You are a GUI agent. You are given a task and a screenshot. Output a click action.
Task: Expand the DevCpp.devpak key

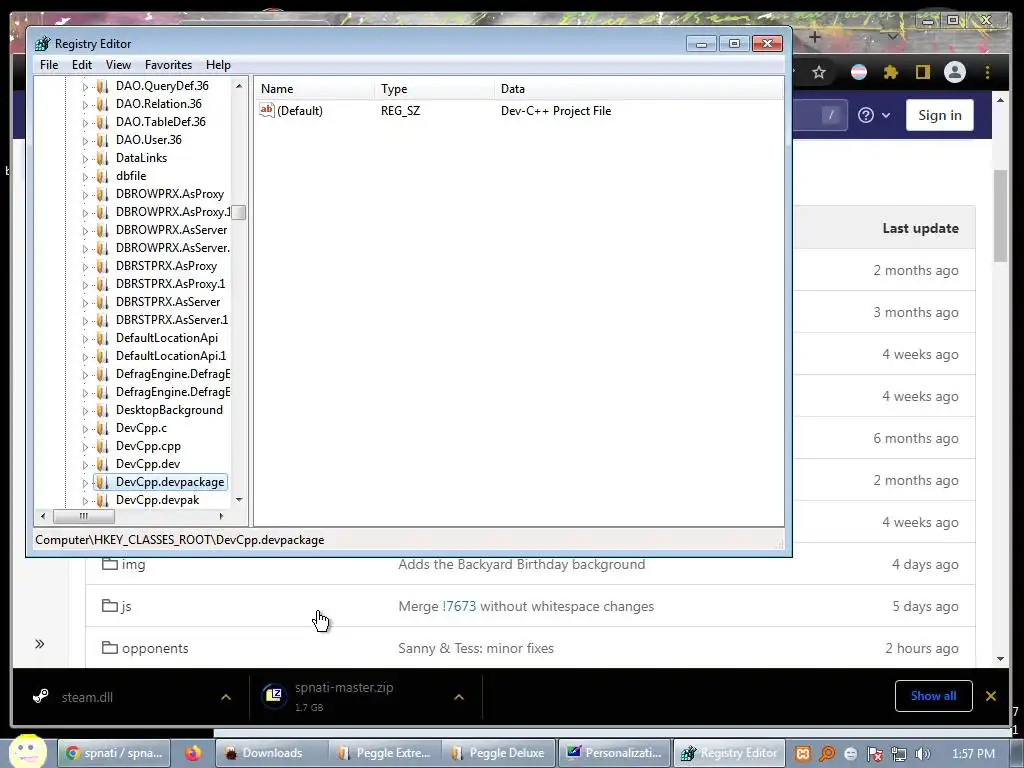click(85, 500)
